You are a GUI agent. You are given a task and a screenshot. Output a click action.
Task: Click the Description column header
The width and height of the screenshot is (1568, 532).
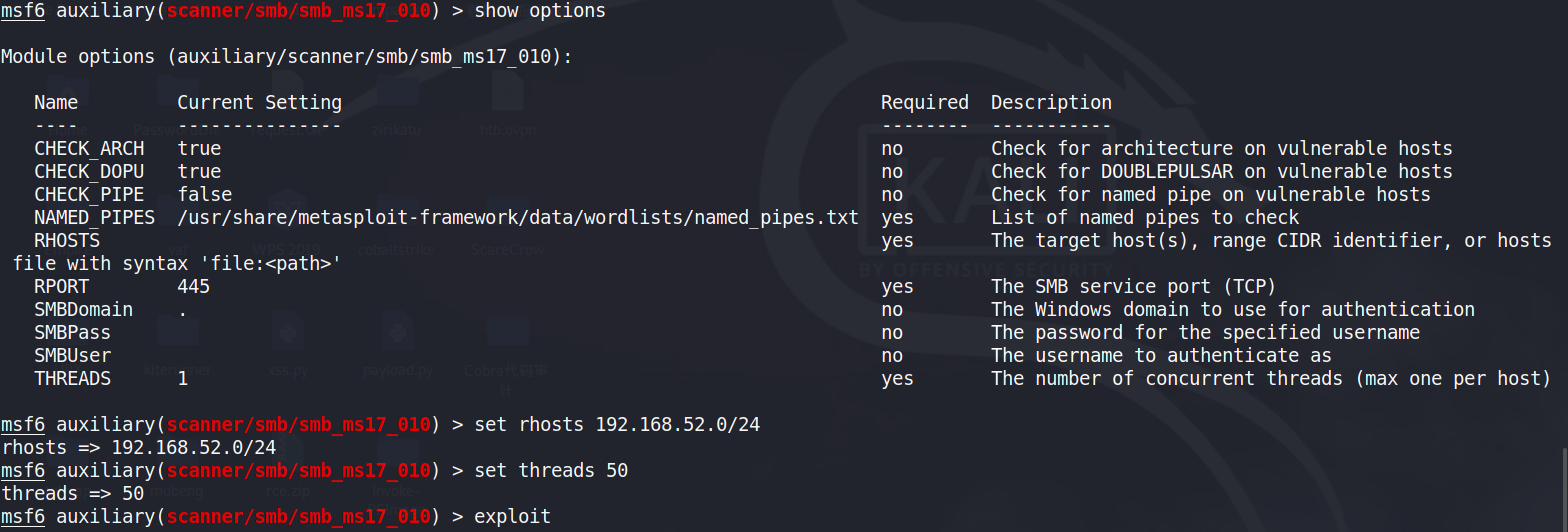coord(1051,102)
